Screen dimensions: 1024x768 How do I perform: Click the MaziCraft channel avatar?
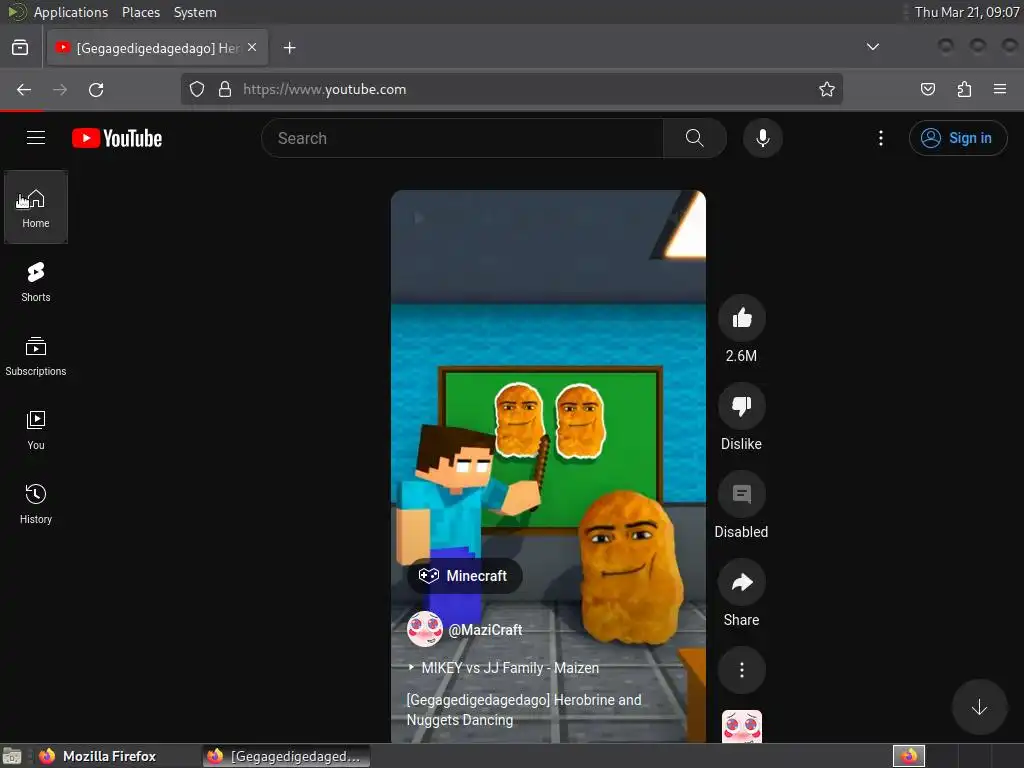(x=424, y=629)
